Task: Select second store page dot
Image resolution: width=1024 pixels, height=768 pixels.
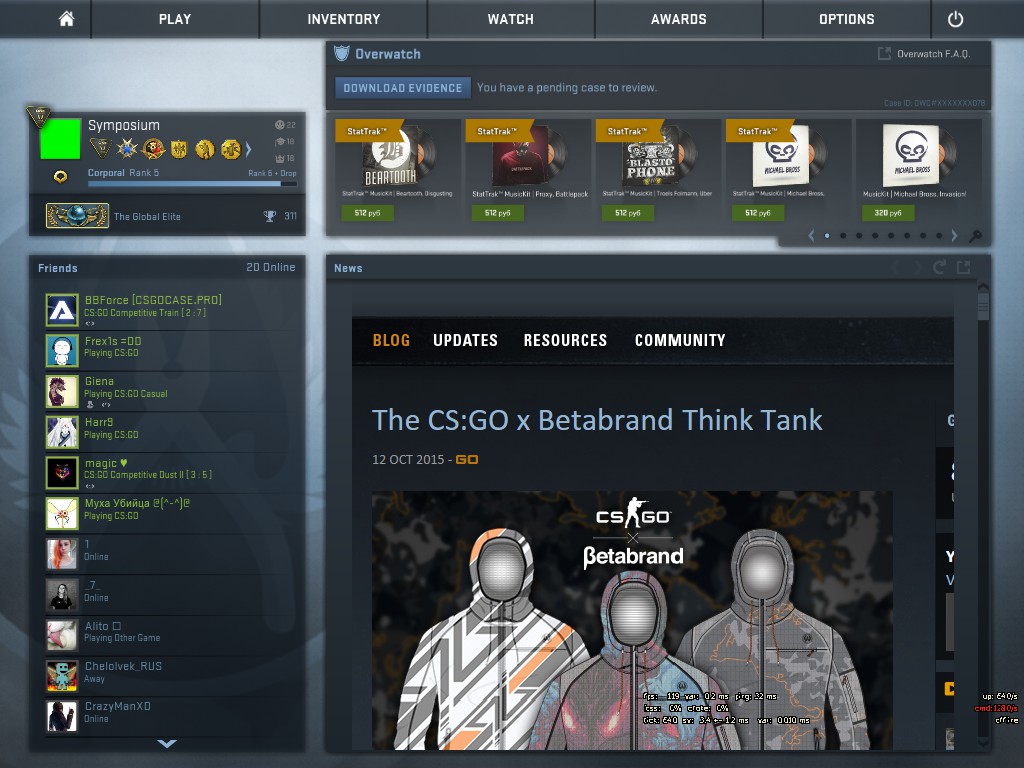Action: [x=843, y=236]
